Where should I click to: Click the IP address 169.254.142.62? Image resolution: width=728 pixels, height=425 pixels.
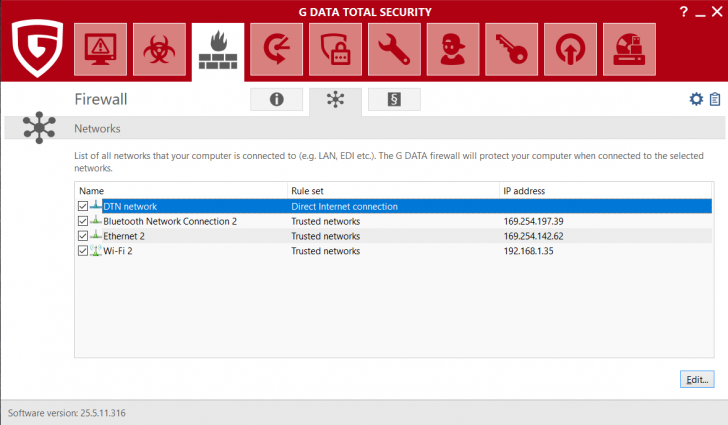pos(533,236)
